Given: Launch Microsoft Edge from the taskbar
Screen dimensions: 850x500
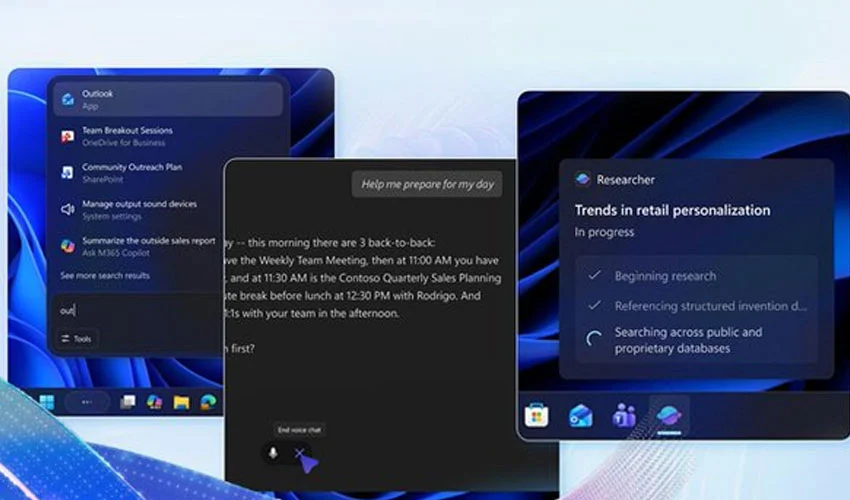Looking at the screenshot, I should point(208,402).
